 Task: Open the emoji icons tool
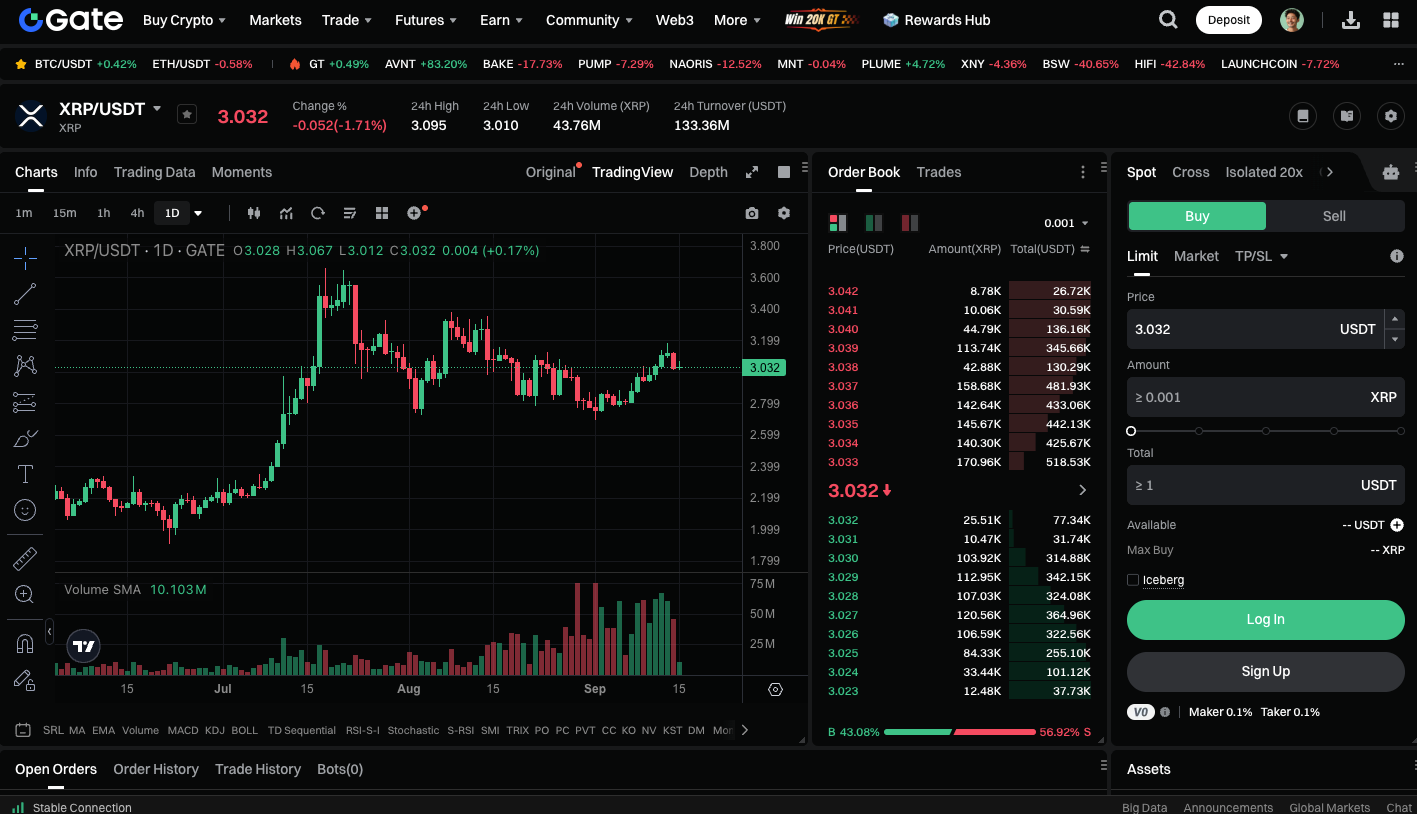(x=25, y=510)
